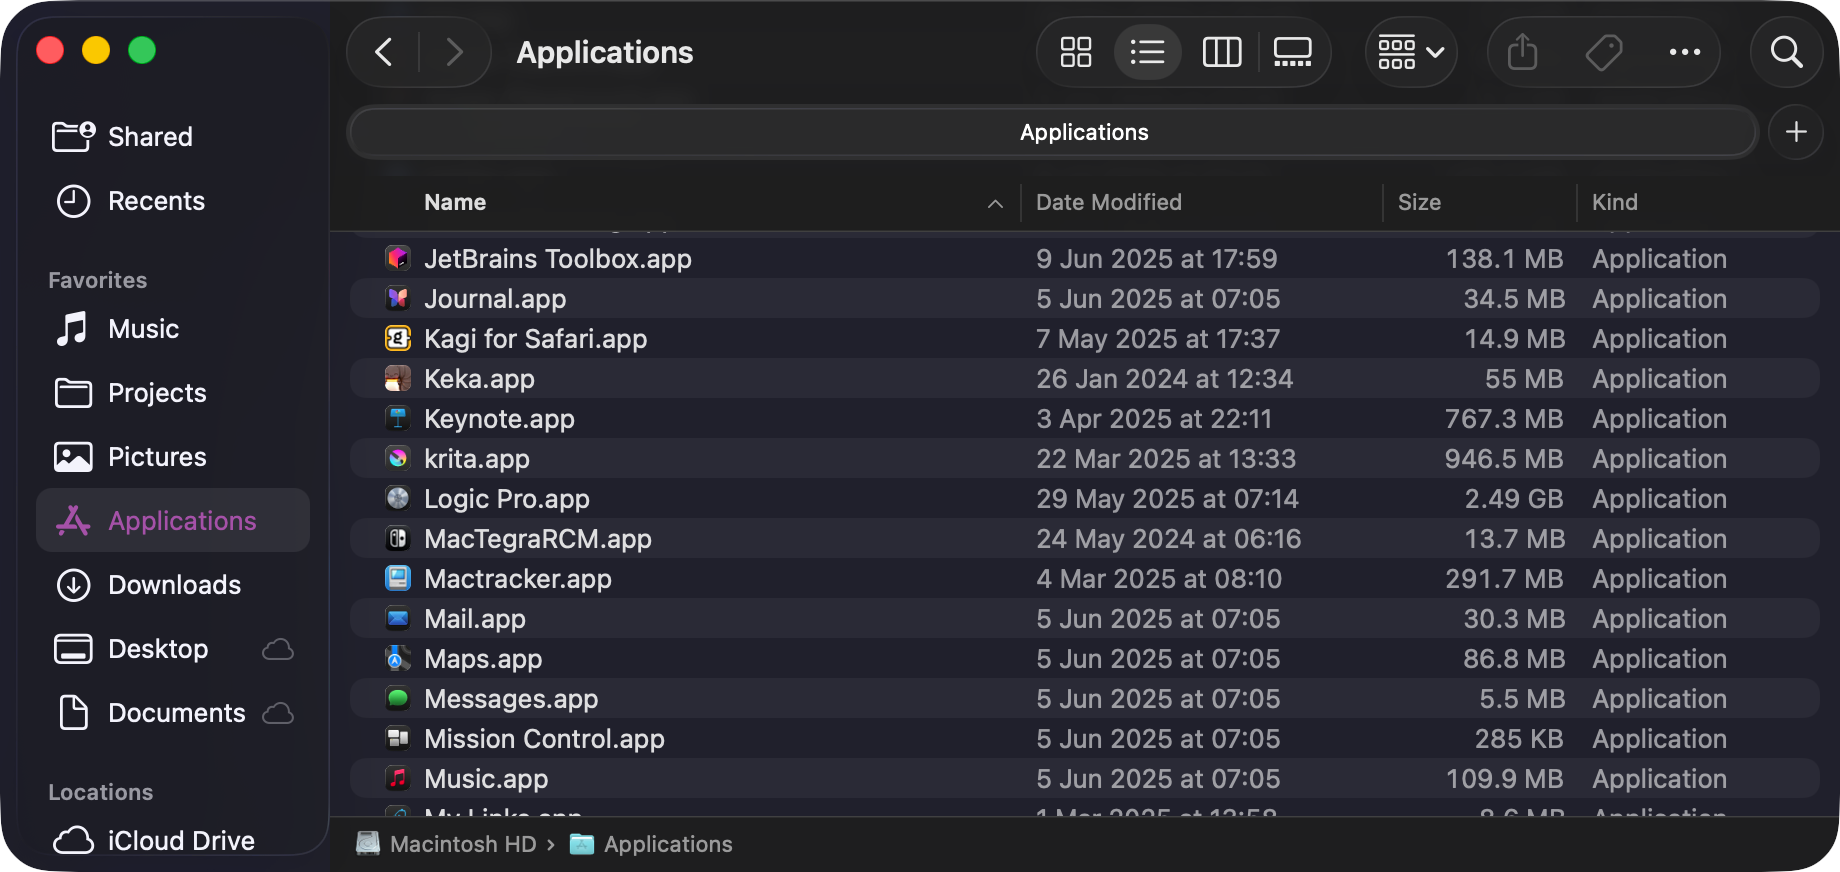Viewport: 1840px width, 872px height.
Task: Switch to column view
Action: 1221,52
